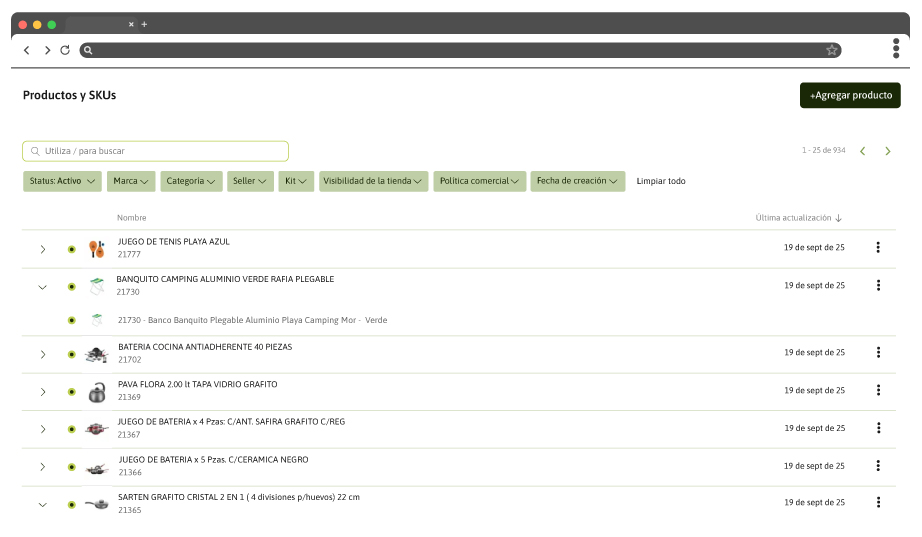Bookmark page with the star icon
922x537 pixels.
[x=831, y=50]
